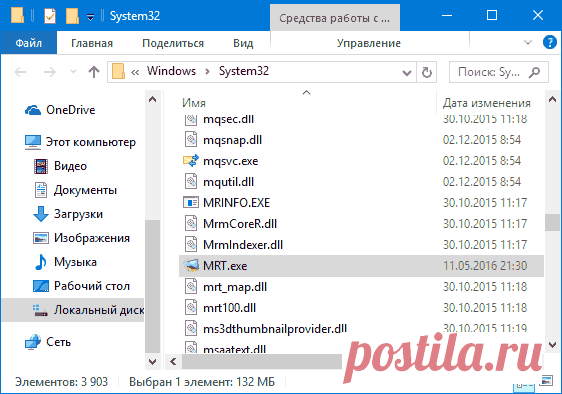Sort by Дата изменения column header
Viewport: 562px width, 394px height.
(486, 103)
